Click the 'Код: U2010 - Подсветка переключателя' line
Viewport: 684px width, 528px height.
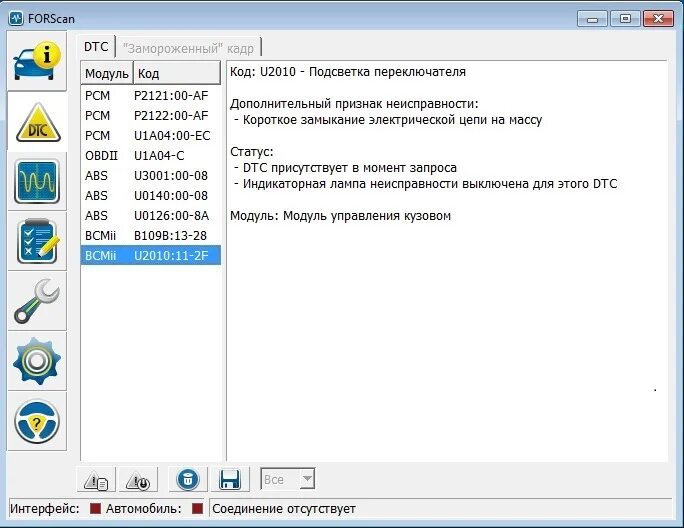click(348, 72)
